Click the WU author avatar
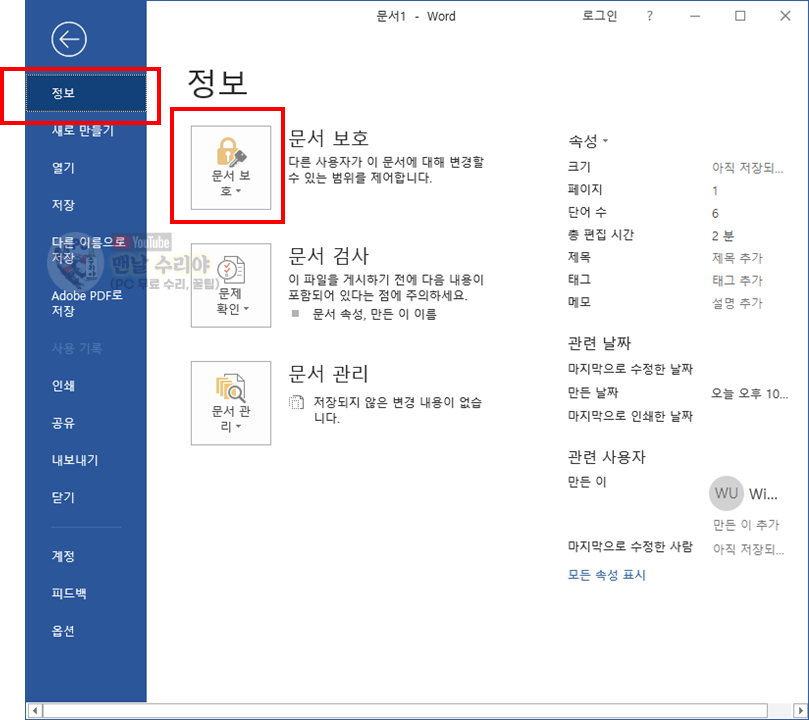Screen dimensions: 809x720 pos(726,493)
